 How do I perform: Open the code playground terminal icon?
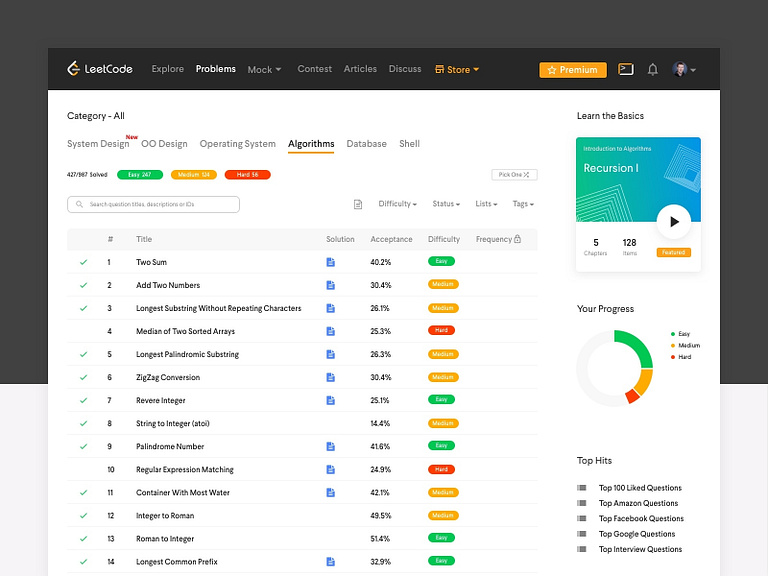pos(625,70)
